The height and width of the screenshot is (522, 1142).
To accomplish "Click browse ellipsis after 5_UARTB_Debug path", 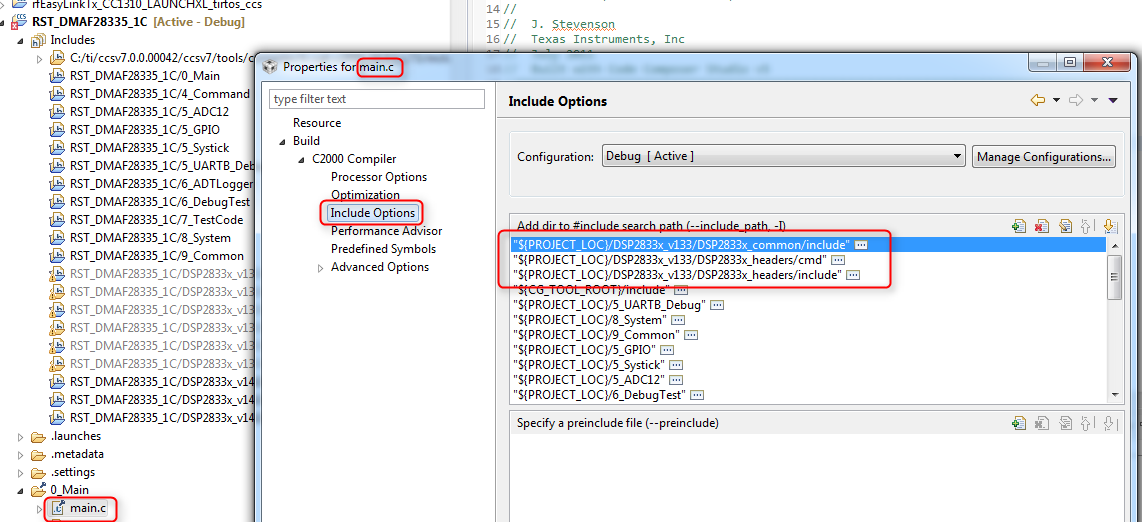I will tap(717, 305).
